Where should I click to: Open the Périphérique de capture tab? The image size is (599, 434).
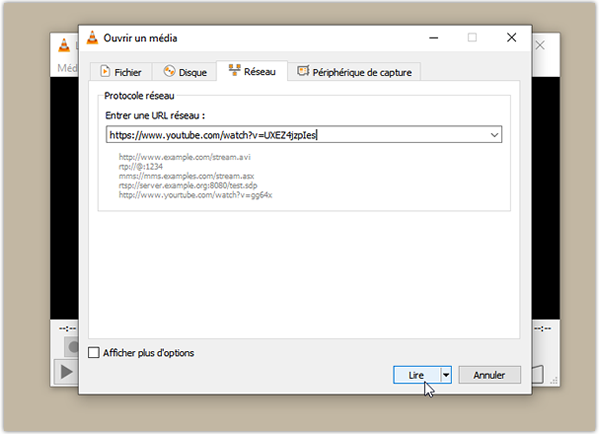click(x=354, y=72)
